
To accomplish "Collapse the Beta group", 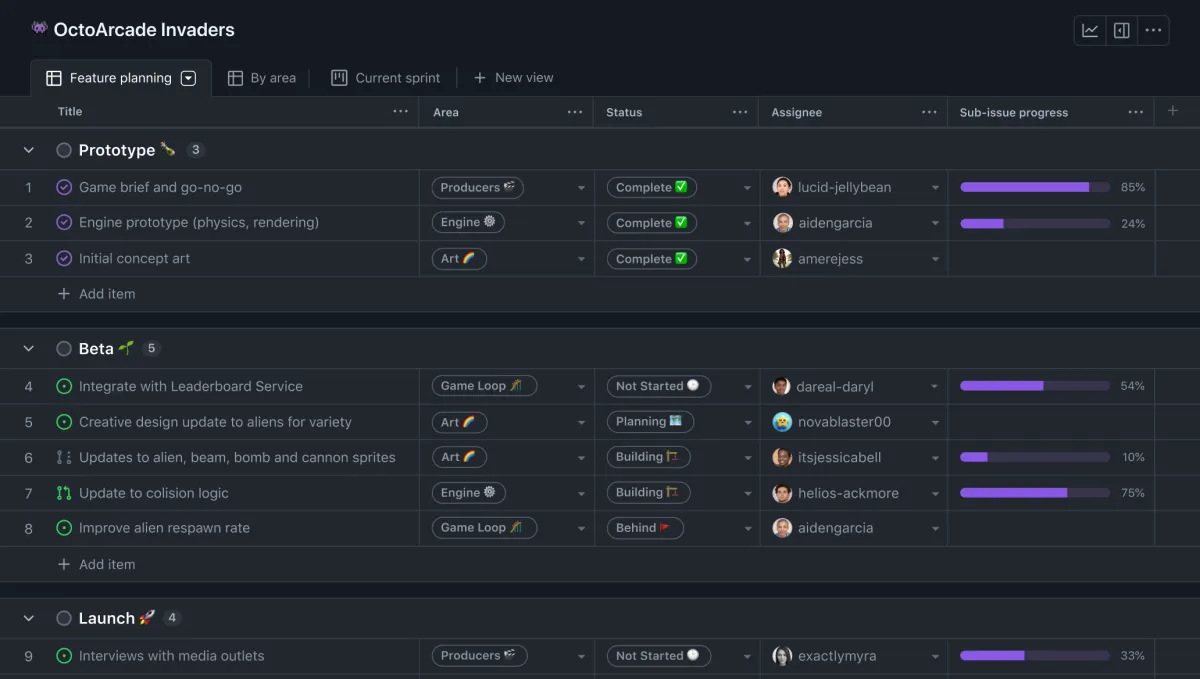I will 28,349.
